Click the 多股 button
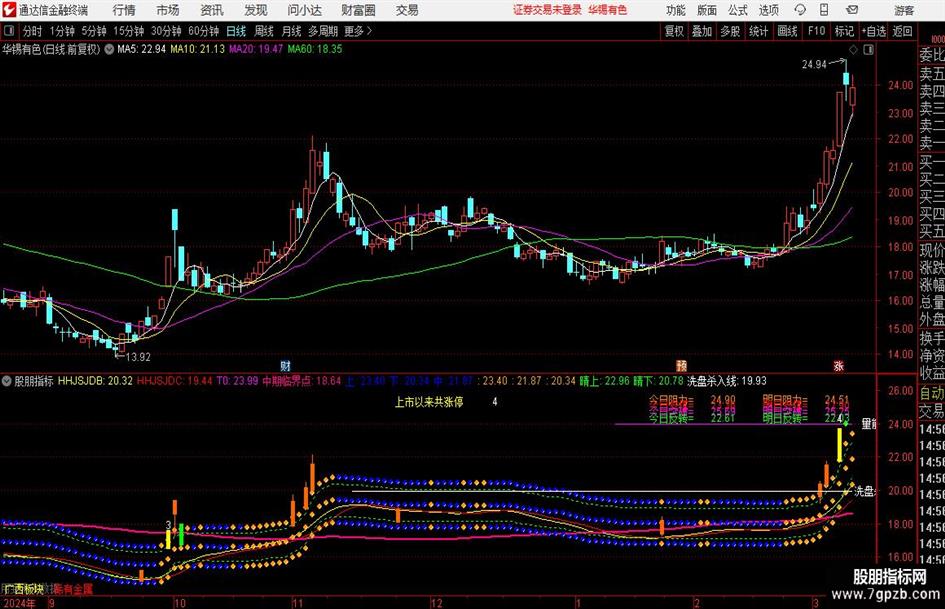Viewport: 945px width, 609px height. [x=730, y=31]
